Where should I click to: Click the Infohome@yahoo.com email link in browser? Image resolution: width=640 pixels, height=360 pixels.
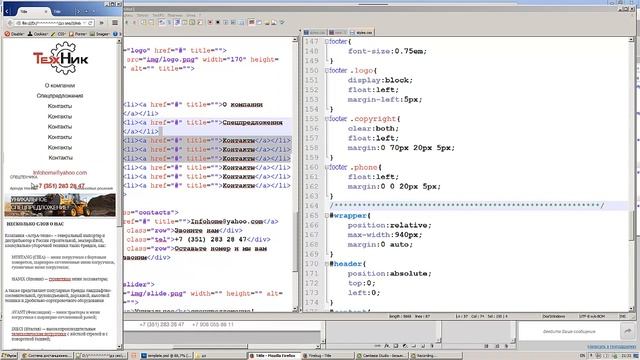pos(60,173)
